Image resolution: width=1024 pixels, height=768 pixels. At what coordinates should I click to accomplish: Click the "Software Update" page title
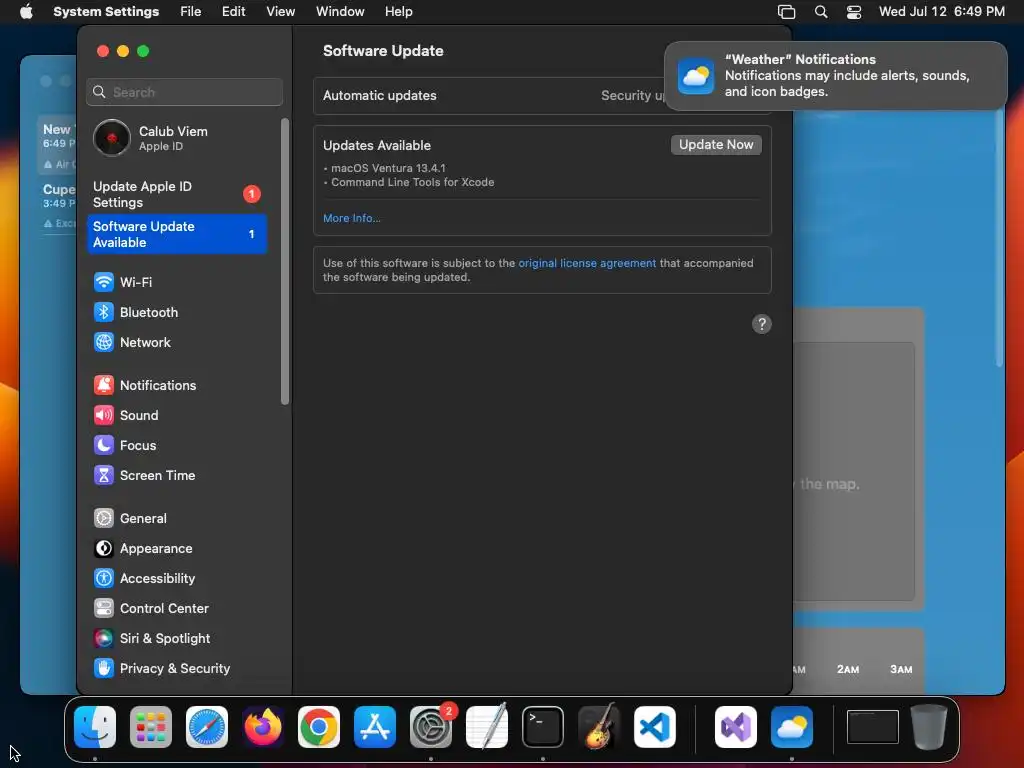point(383,50)
